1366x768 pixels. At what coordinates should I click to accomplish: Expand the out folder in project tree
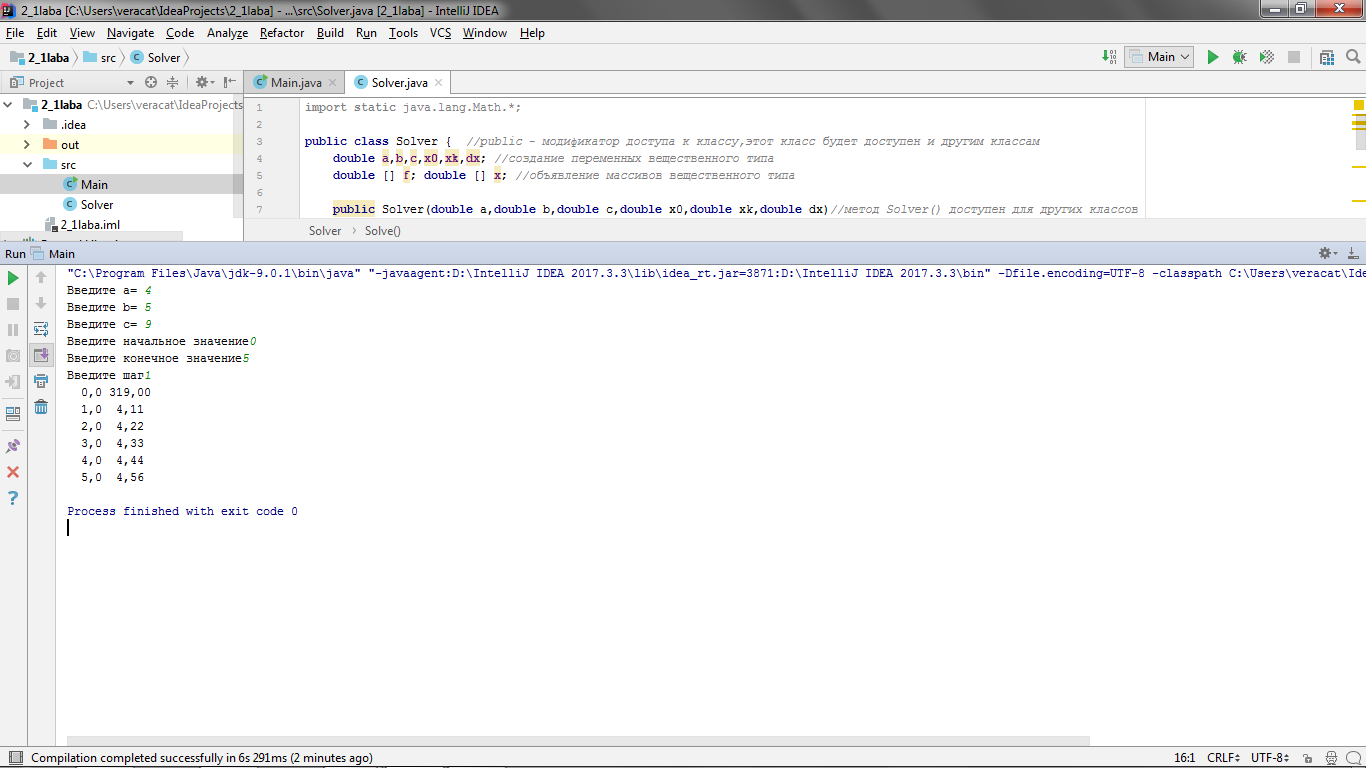click(x=27, y=145)
